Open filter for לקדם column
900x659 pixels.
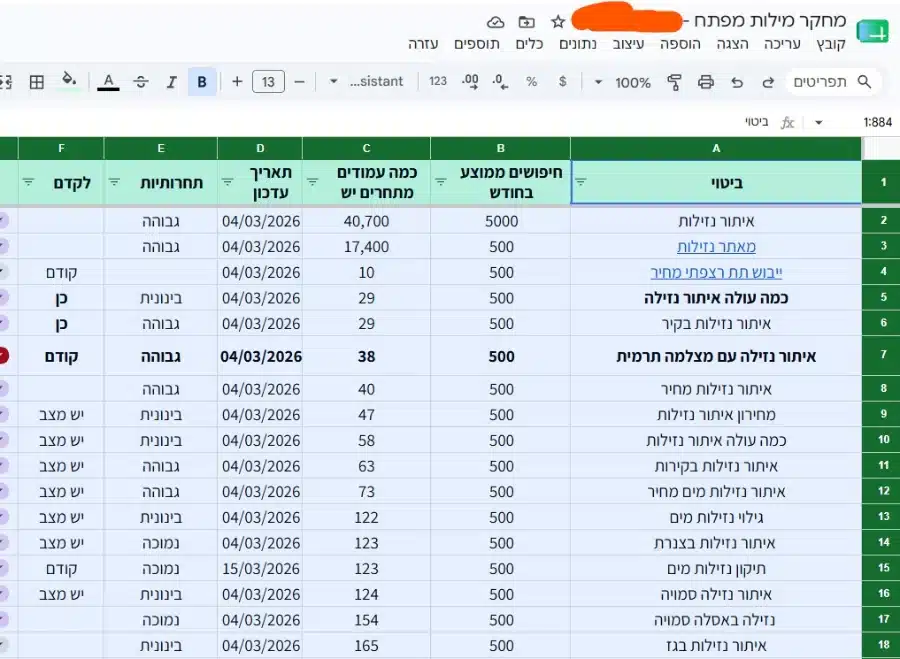coord(28,183)
